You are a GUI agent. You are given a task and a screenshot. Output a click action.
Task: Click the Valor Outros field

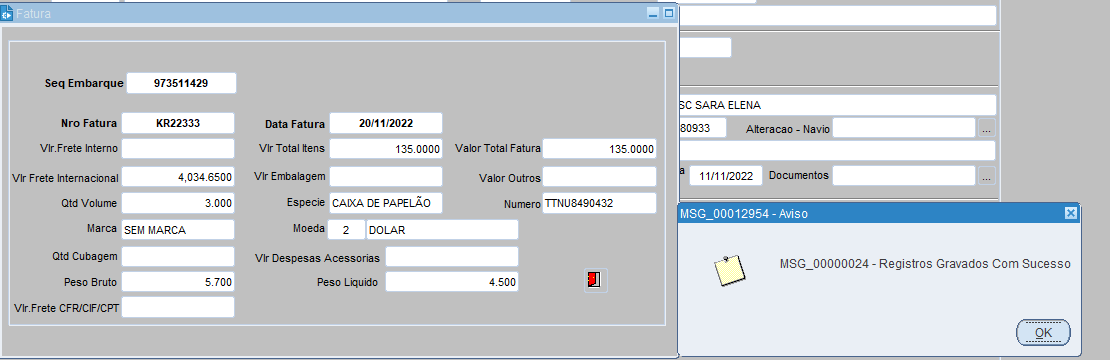600,177
